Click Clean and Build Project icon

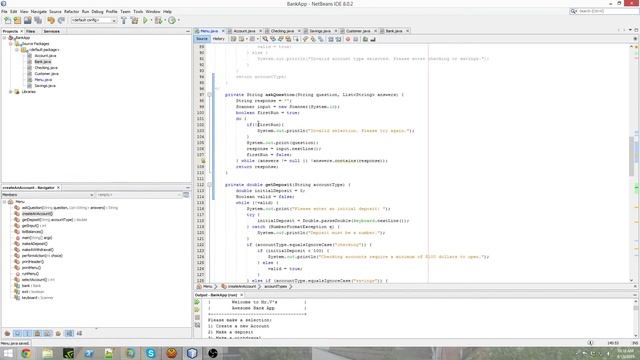click(134, 20)
